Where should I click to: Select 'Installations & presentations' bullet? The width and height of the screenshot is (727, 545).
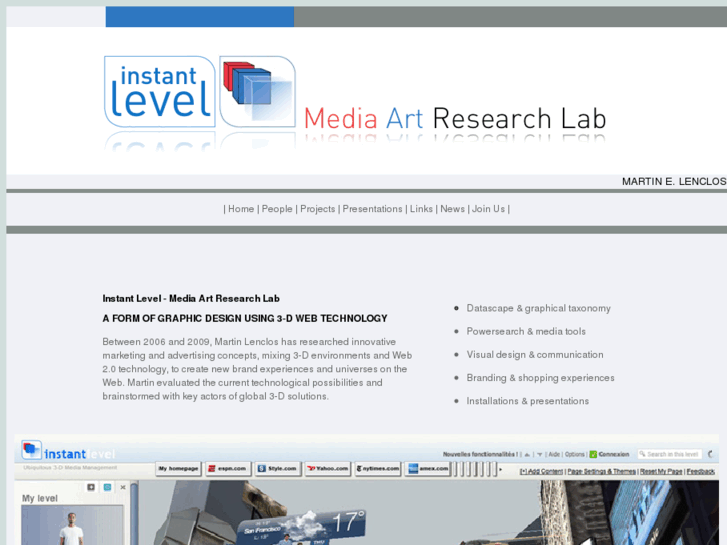528,401
